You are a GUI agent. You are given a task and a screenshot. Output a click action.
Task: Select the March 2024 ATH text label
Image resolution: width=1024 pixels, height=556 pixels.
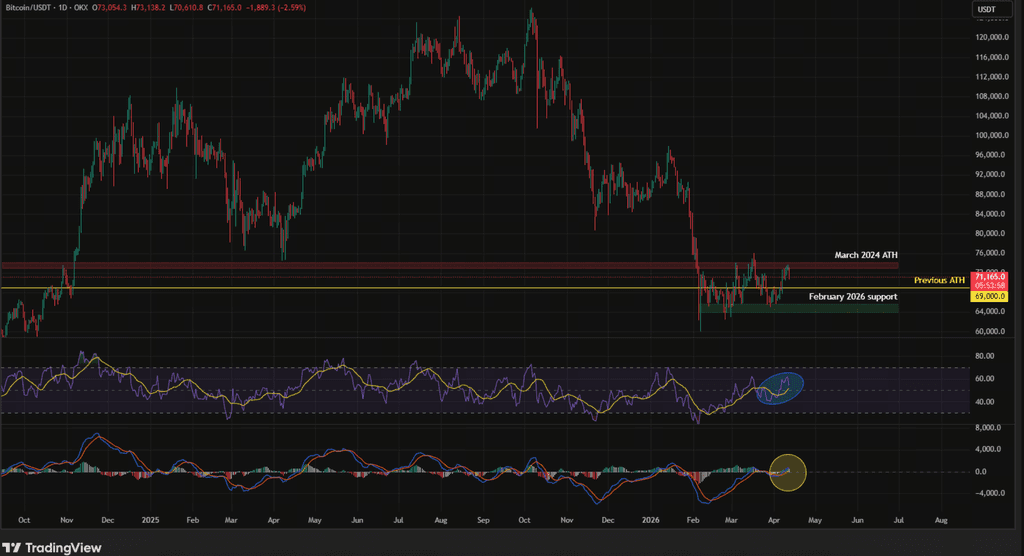tap(866, 255)
